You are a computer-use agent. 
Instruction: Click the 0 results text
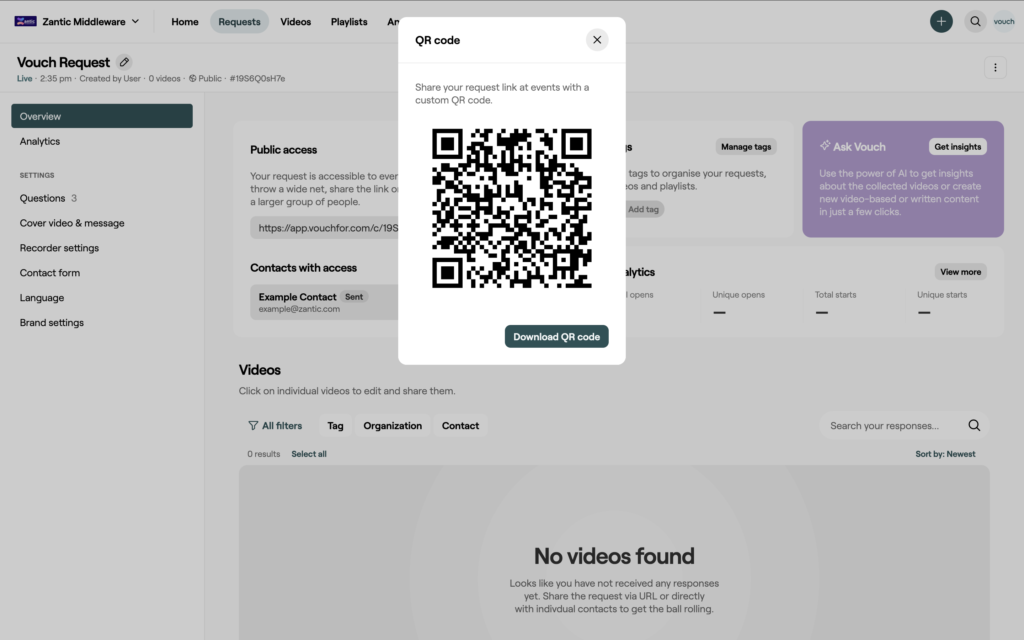(x=263, y=454)
